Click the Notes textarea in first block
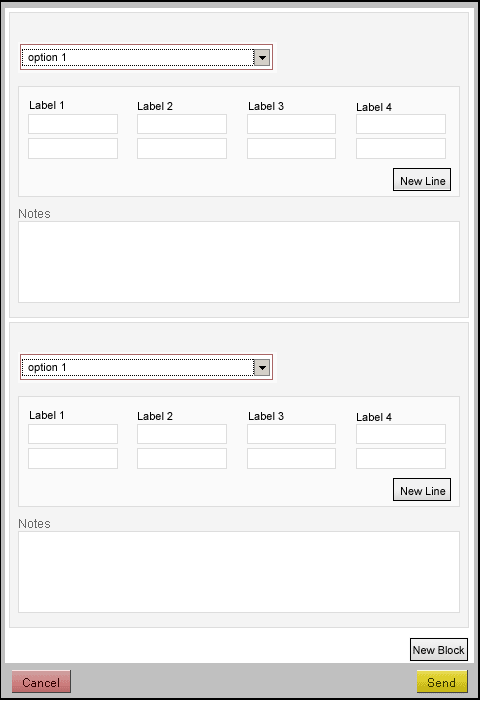 (x=239, y=262)
